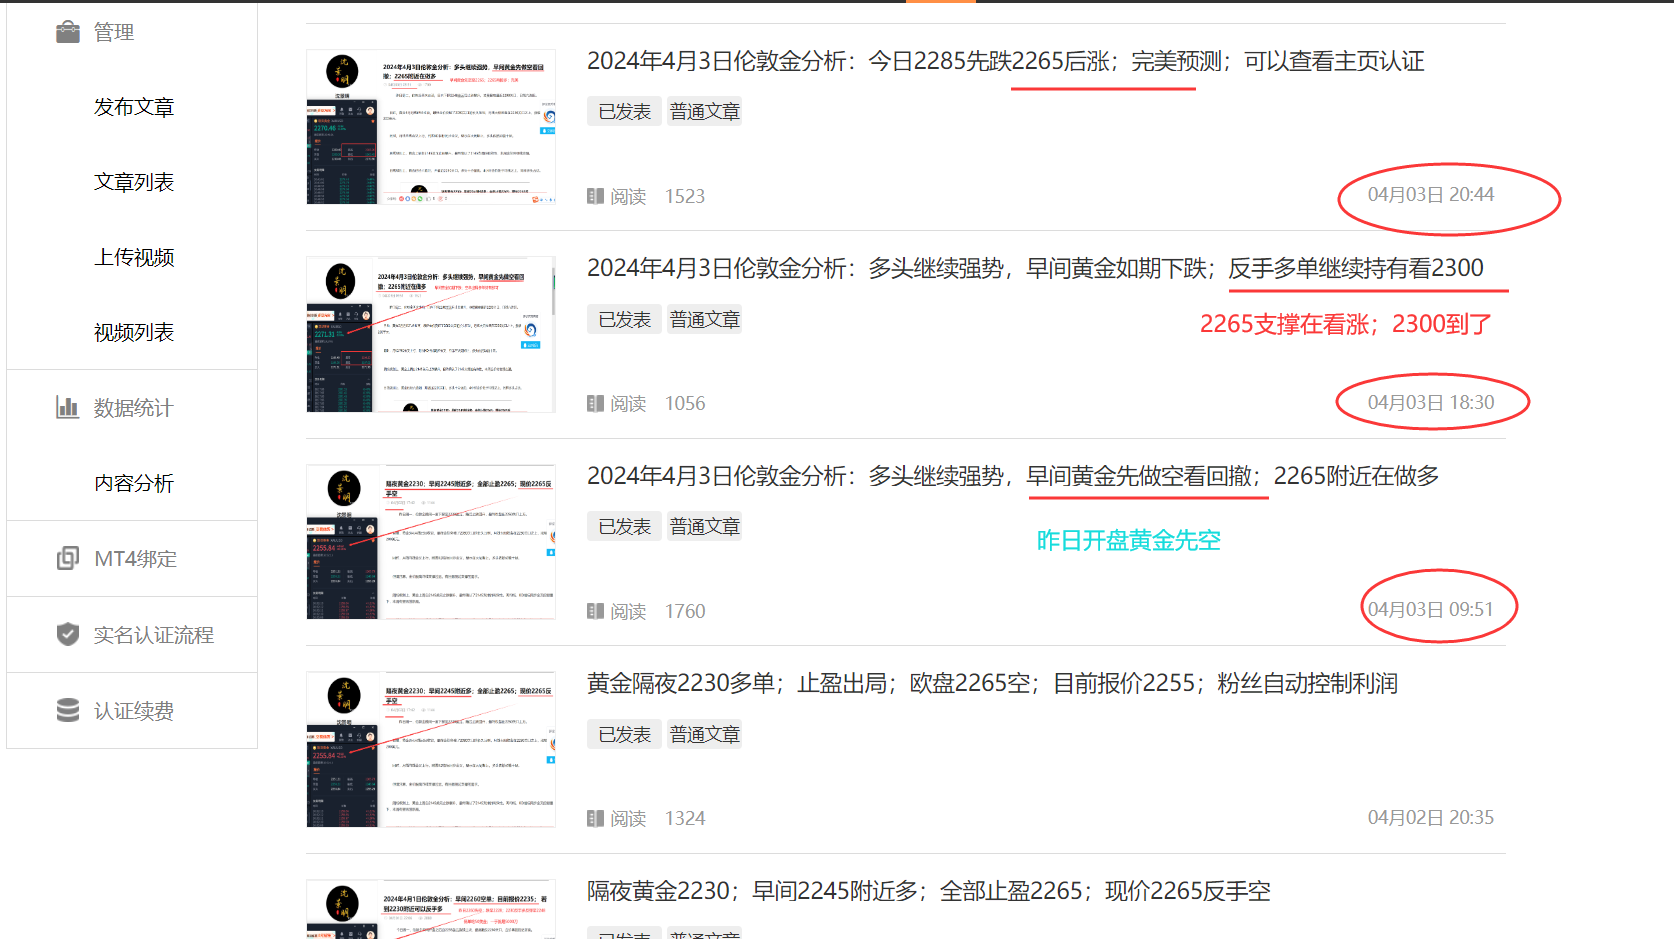Click the 管理 briefcase icon
Image resolution: width=1674 pixels, height=939 pixels.
click(67, 30)
